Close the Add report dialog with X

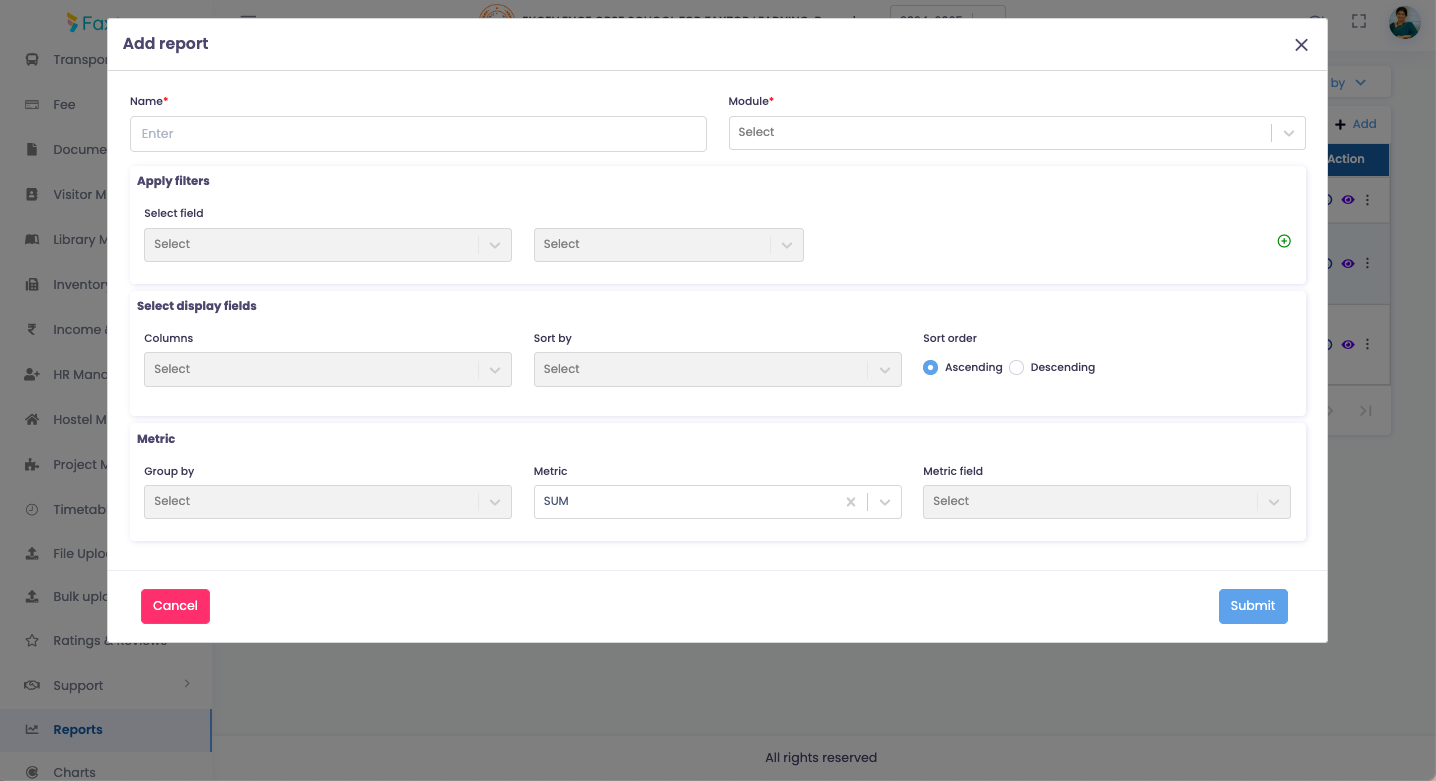(1301, 45)
